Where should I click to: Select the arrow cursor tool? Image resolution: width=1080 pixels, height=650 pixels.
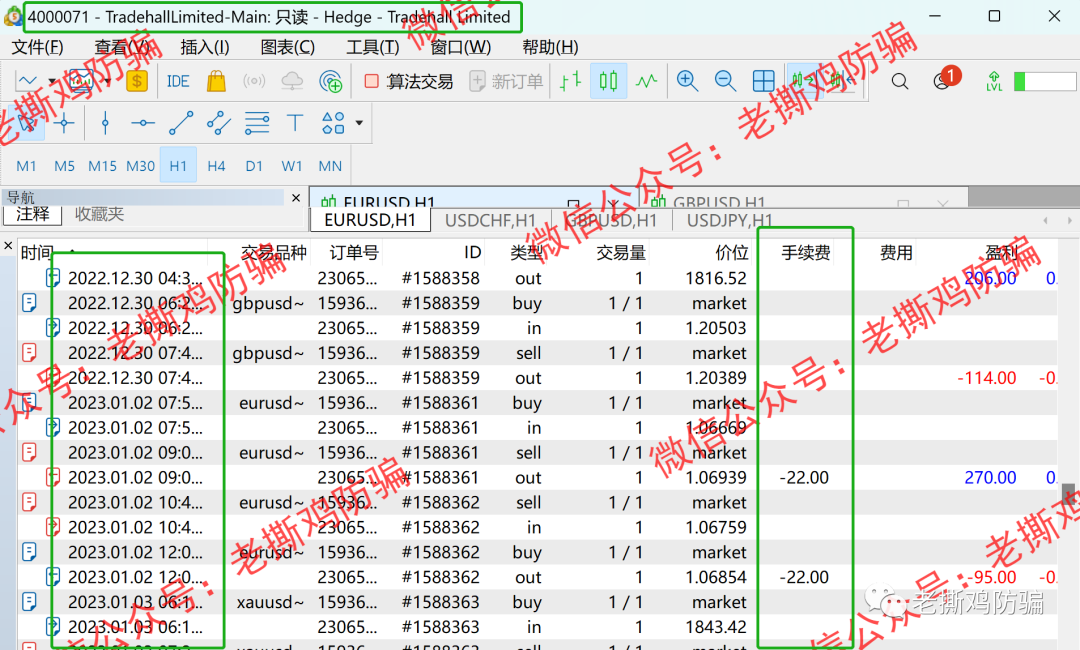[28, 123]
